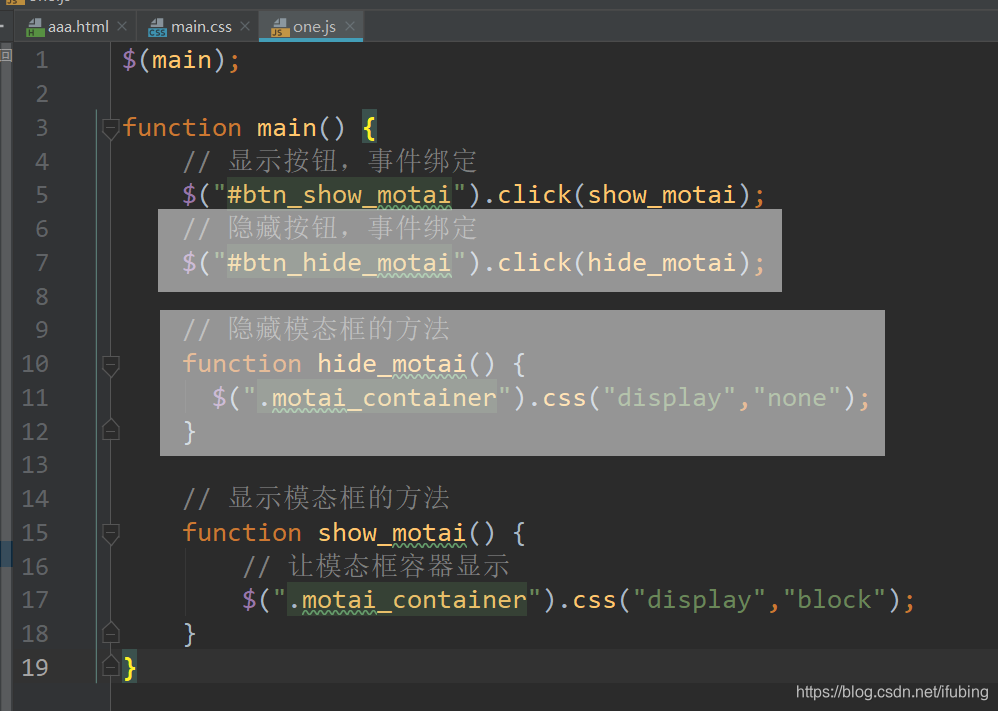Click the "$(main);" statement on line 1
Viewport: 998px width, 711px height.
pos(181,60)
